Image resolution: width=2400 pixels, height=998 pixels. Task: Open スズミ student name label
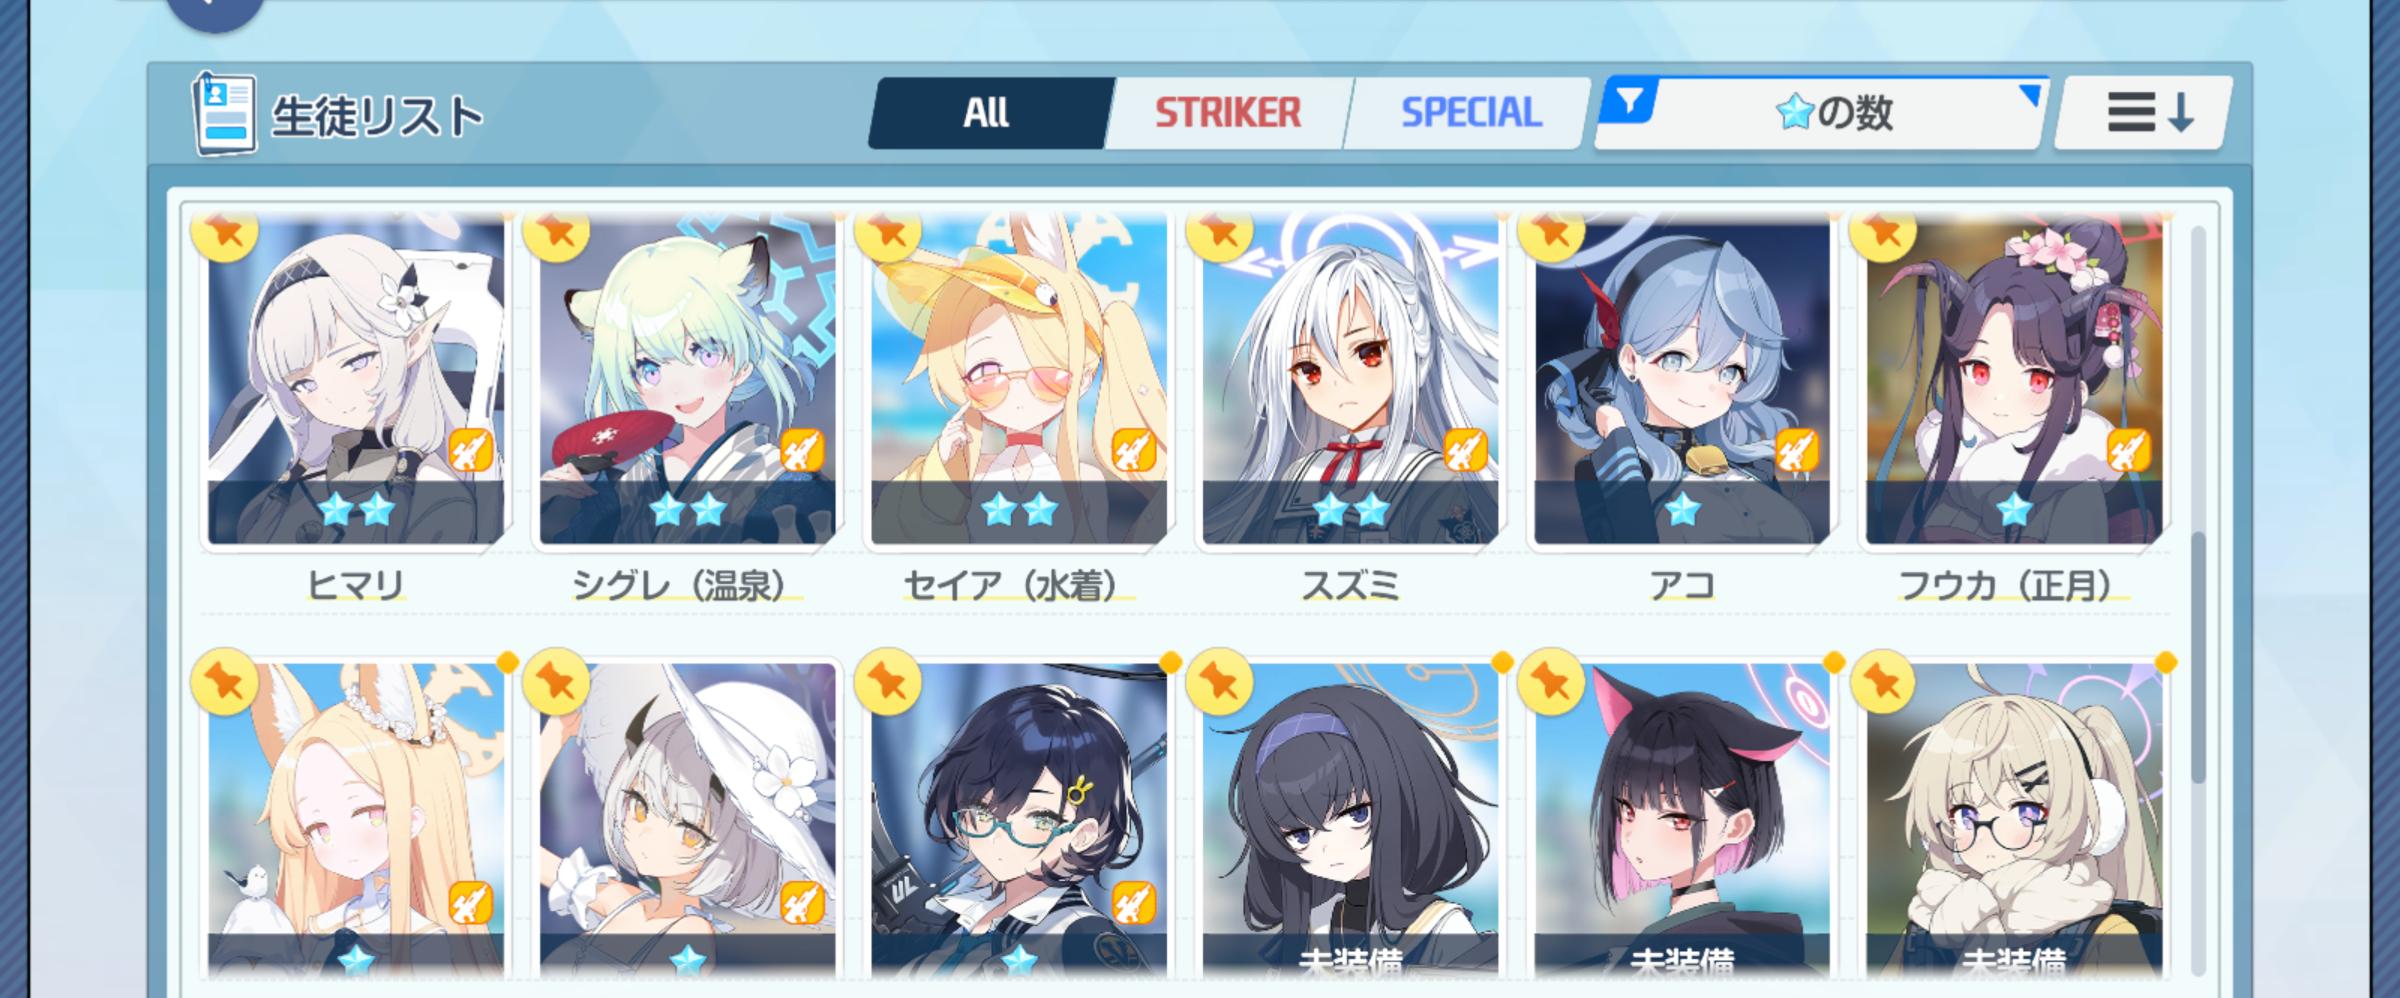[1350, 585]
